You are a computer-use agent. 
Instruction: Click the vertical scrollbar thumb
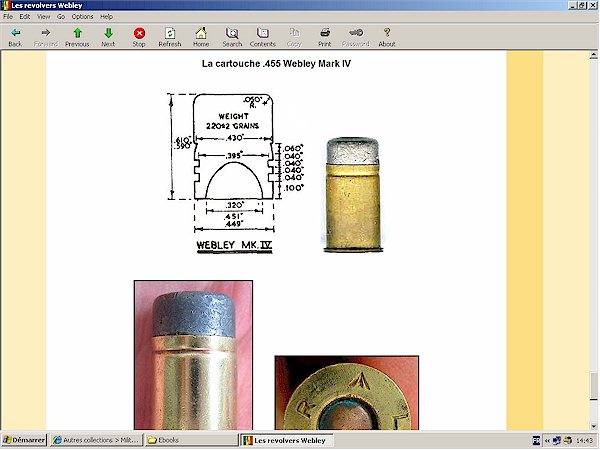click(x=593, y=385)
